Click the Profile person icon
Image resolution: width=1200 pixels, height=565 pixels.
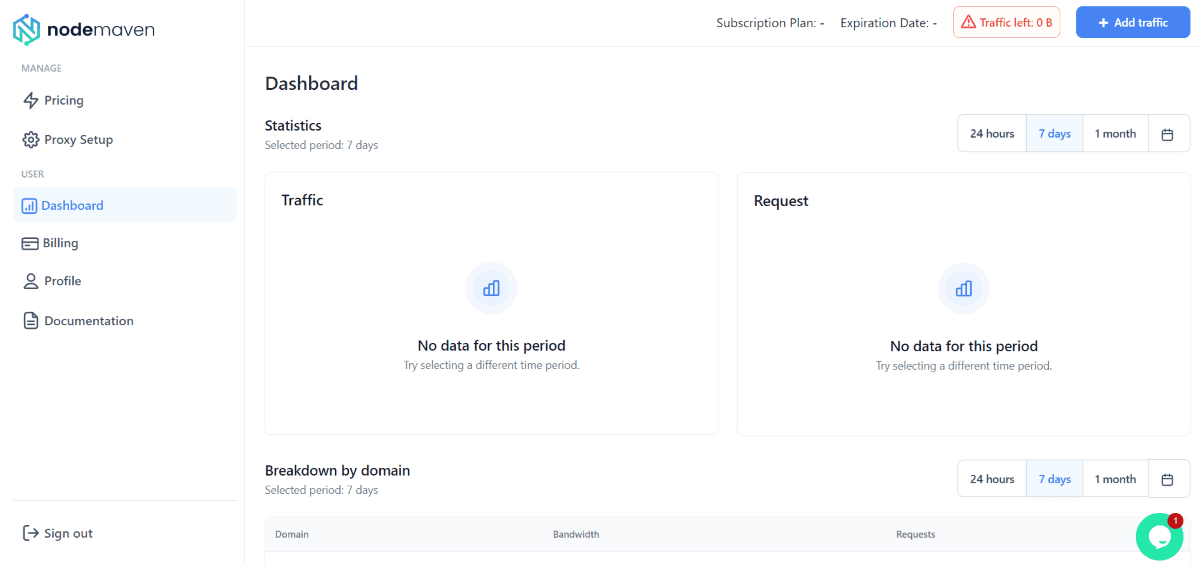31,281
